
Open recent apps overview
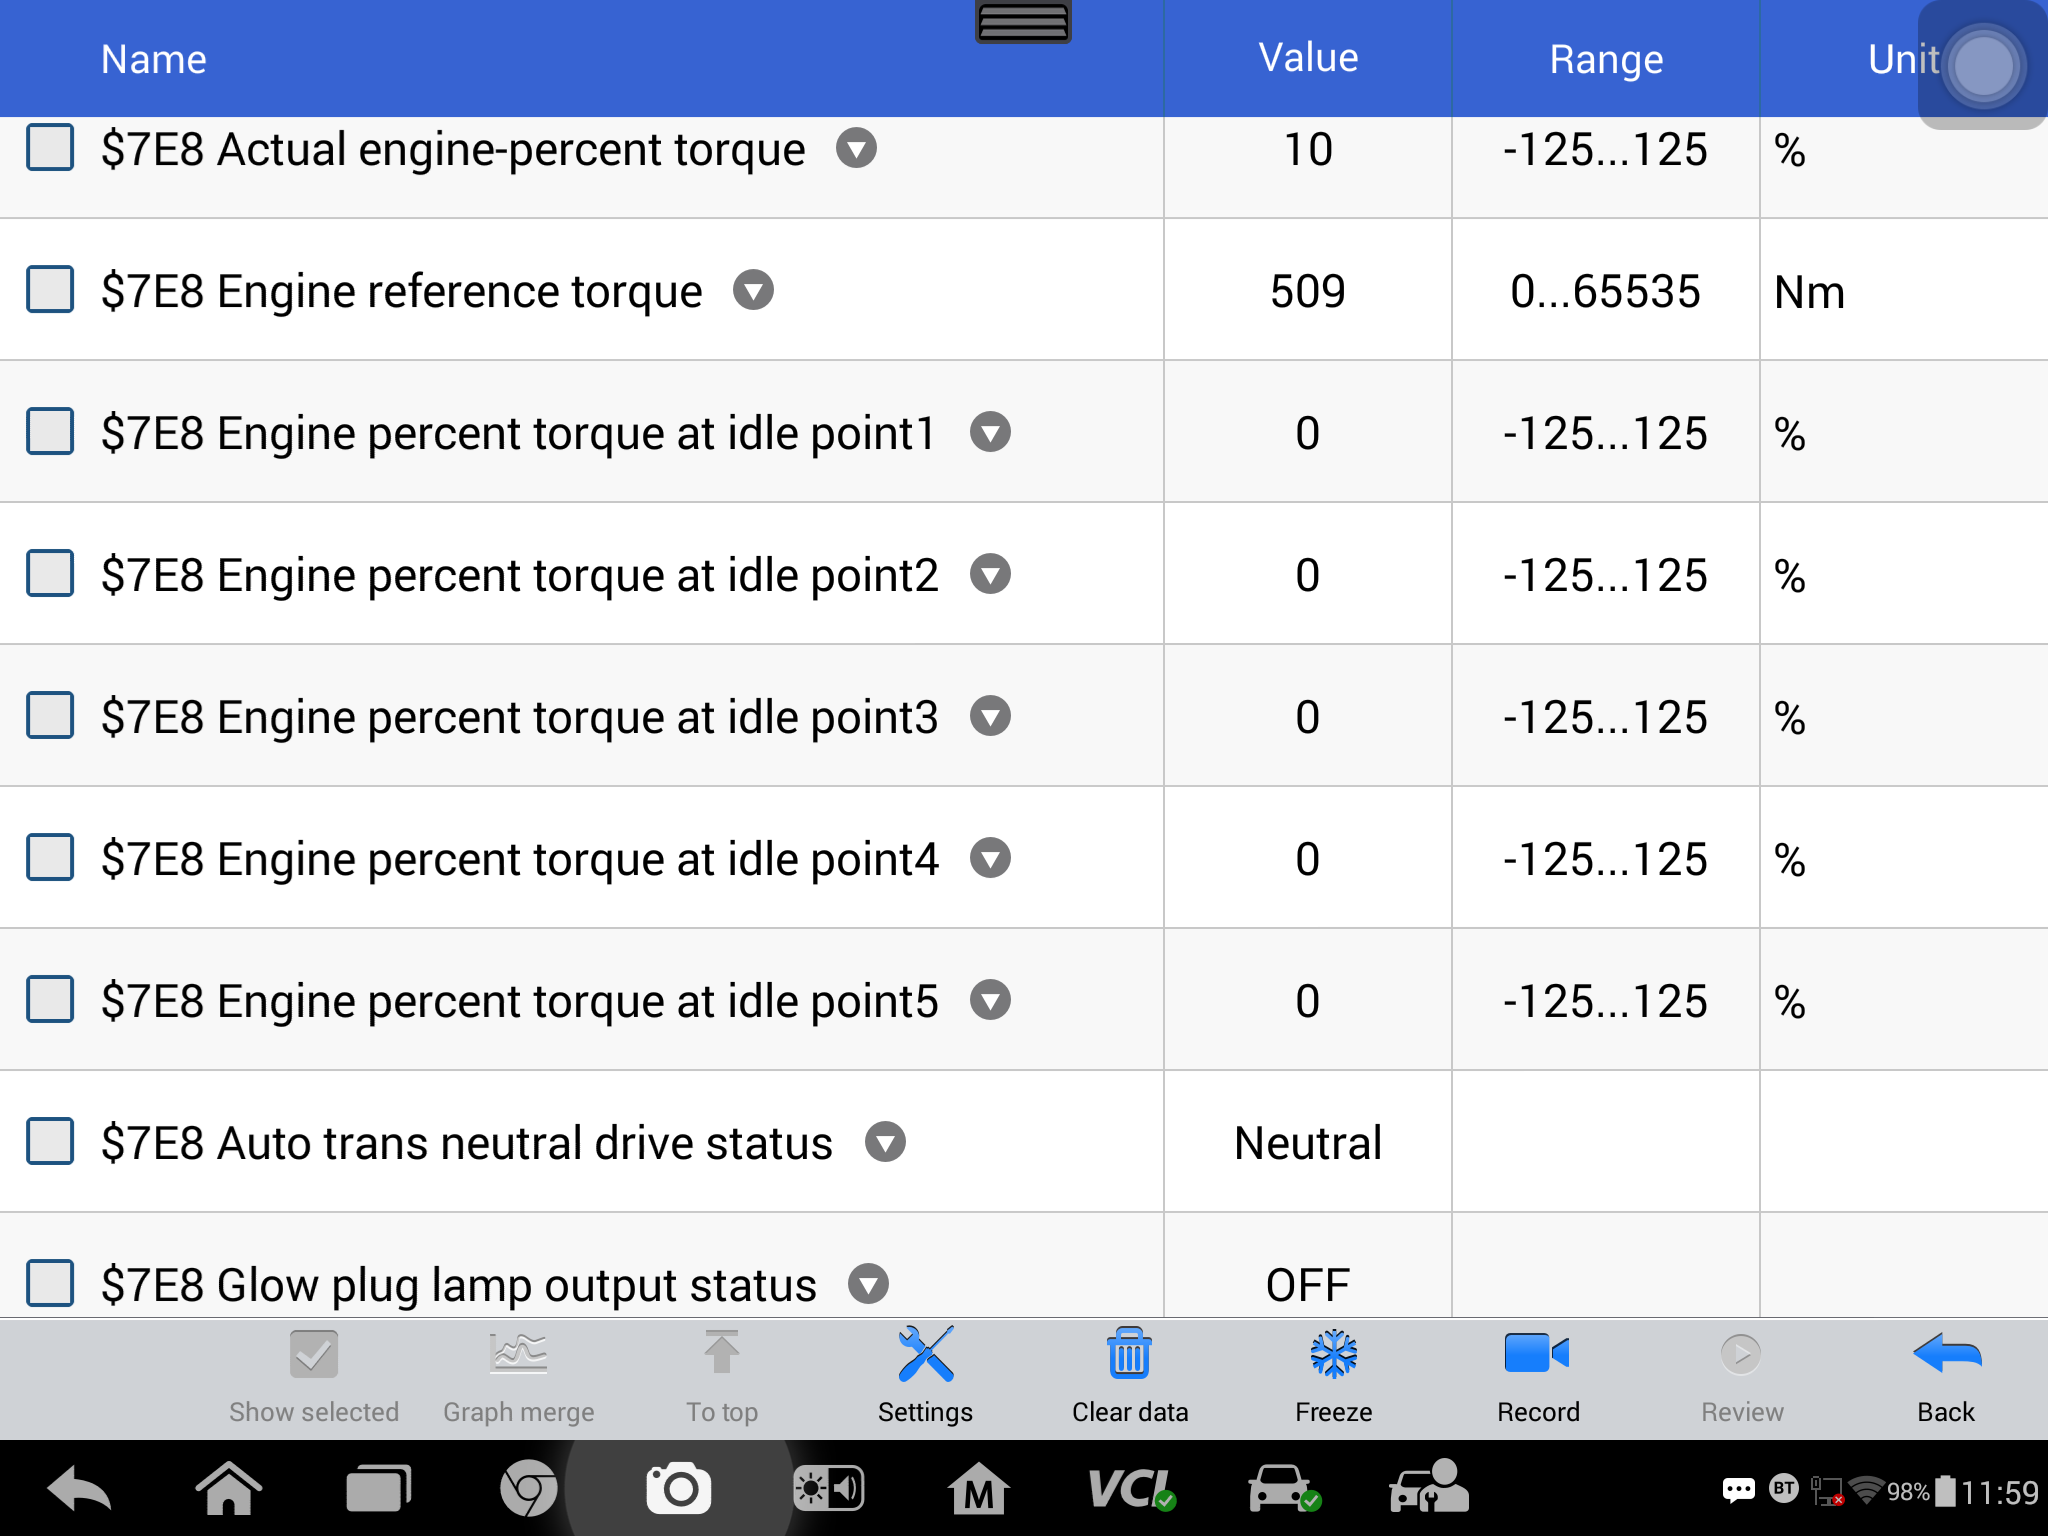(x=379, y=1490)
